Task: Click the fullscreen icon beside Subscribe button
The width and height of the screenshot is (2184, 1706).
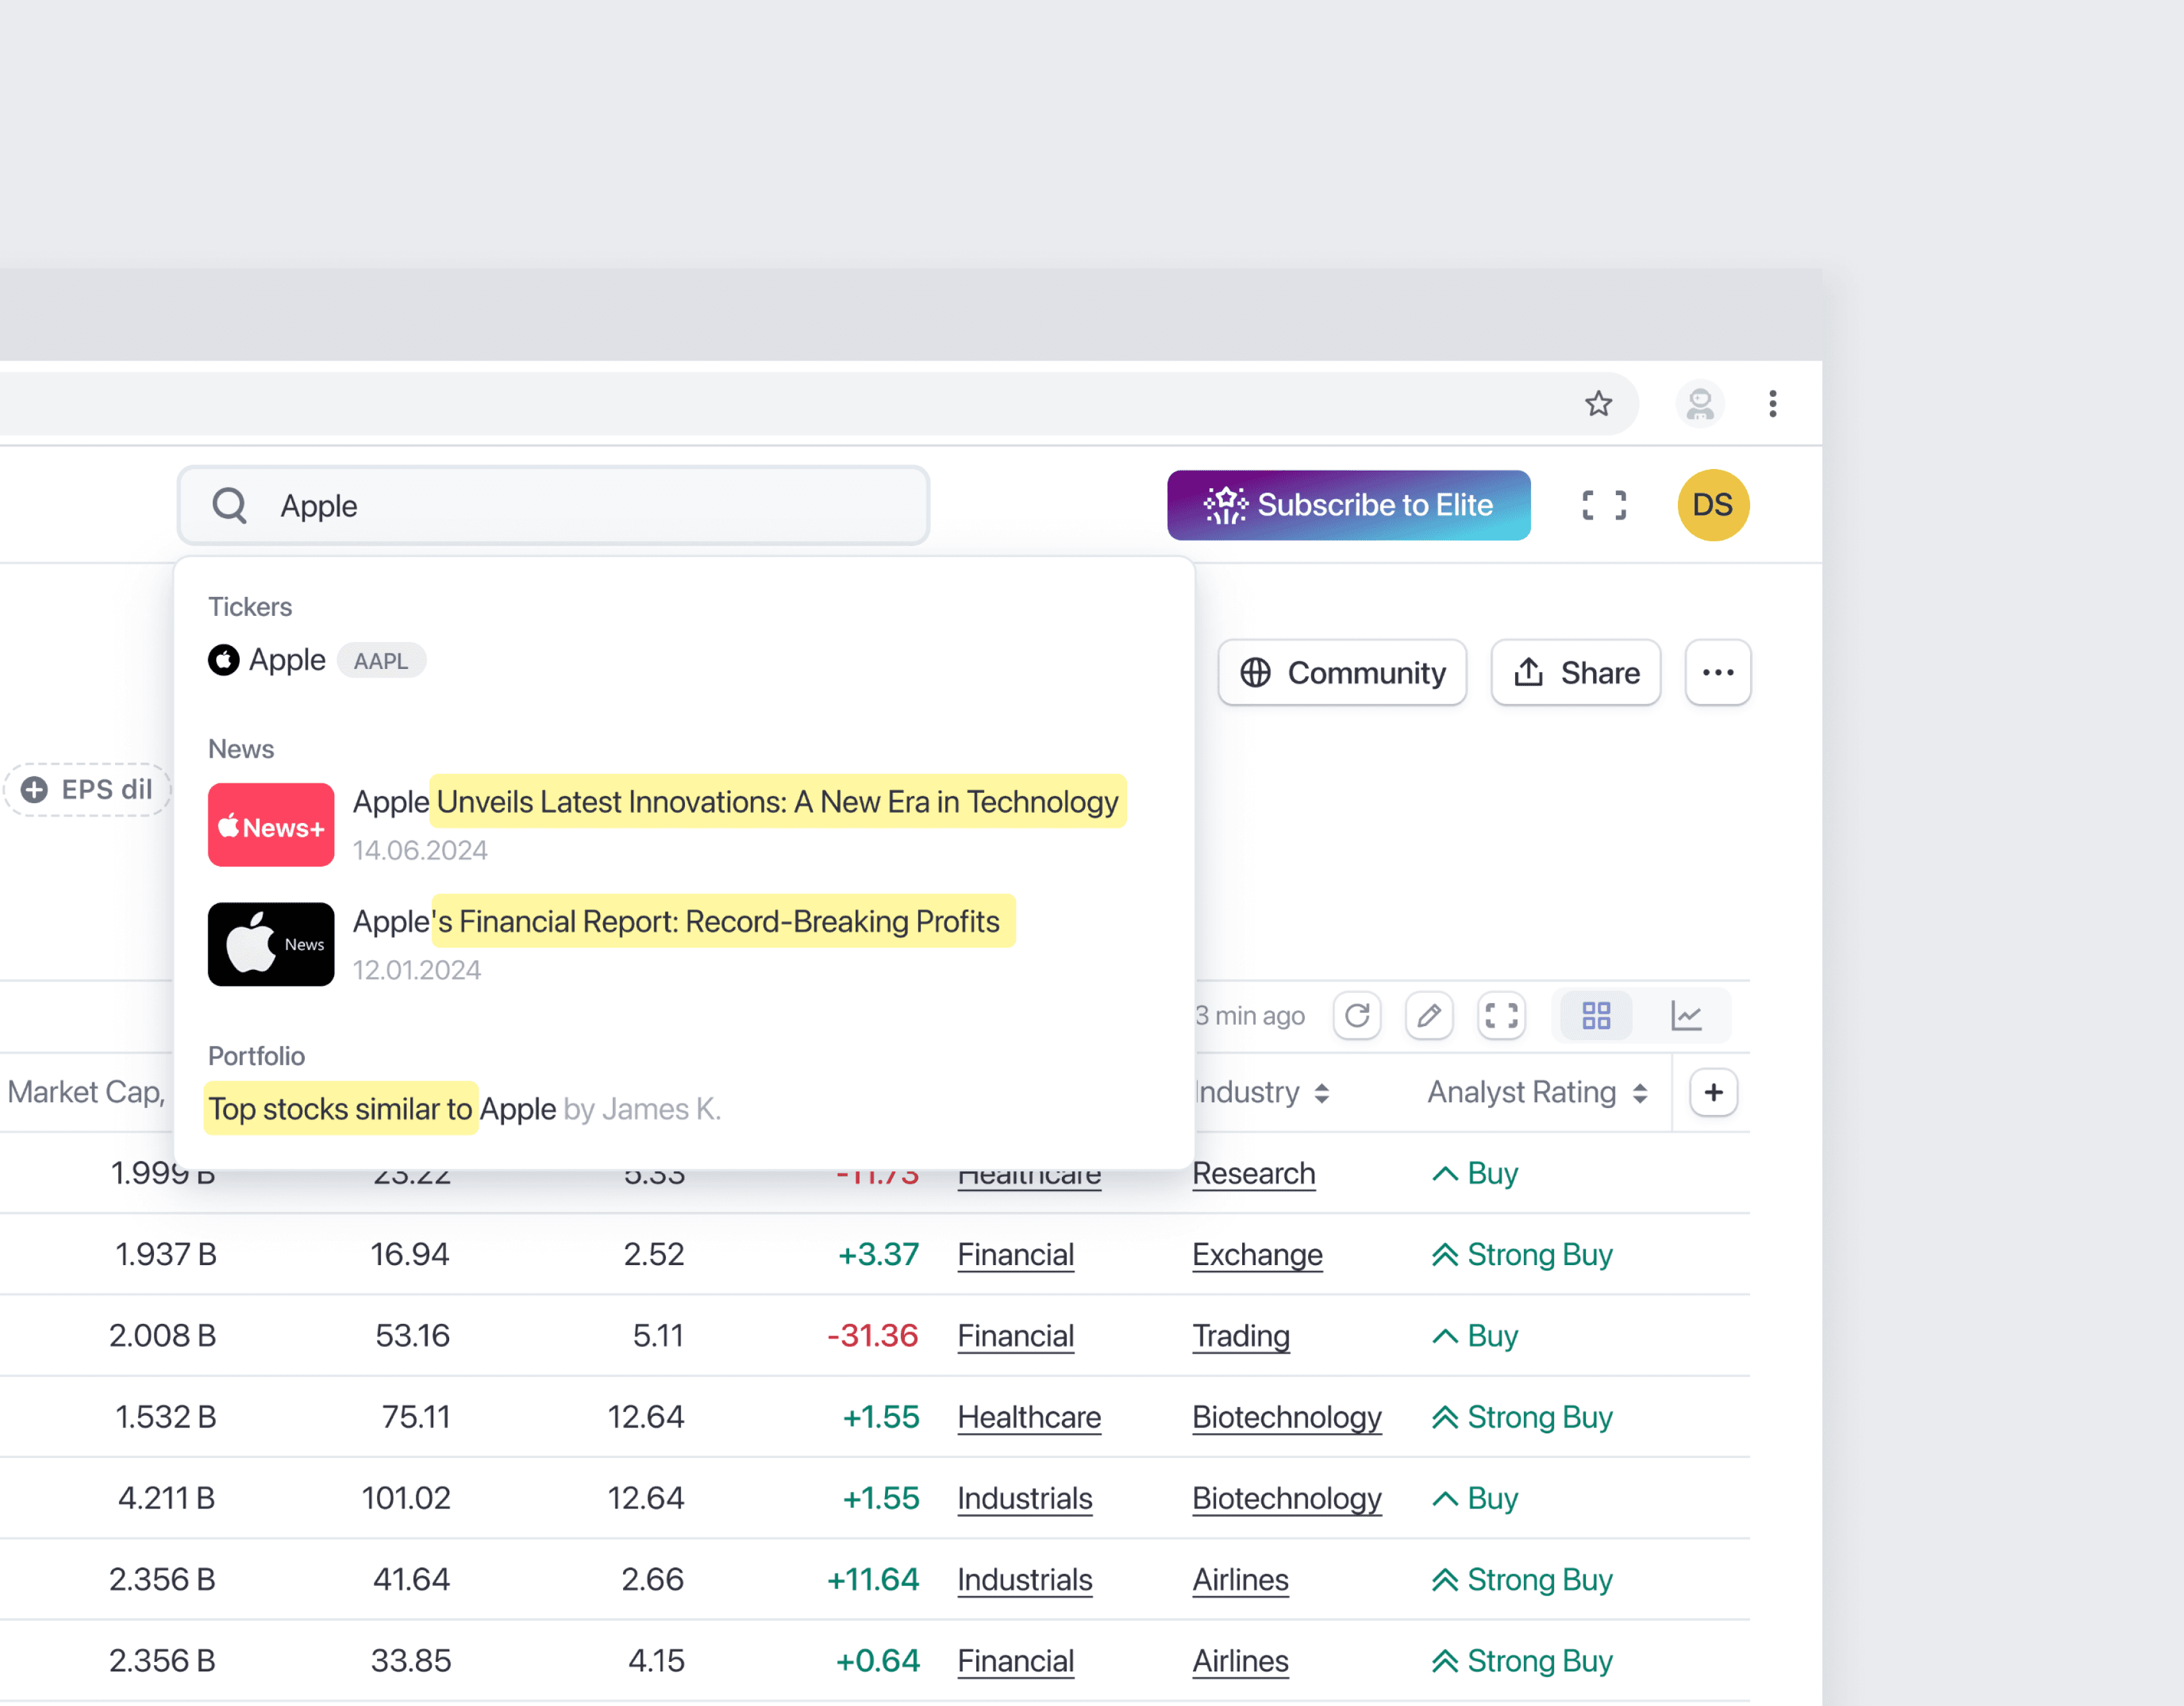Action: click(x=1603, y=505)
